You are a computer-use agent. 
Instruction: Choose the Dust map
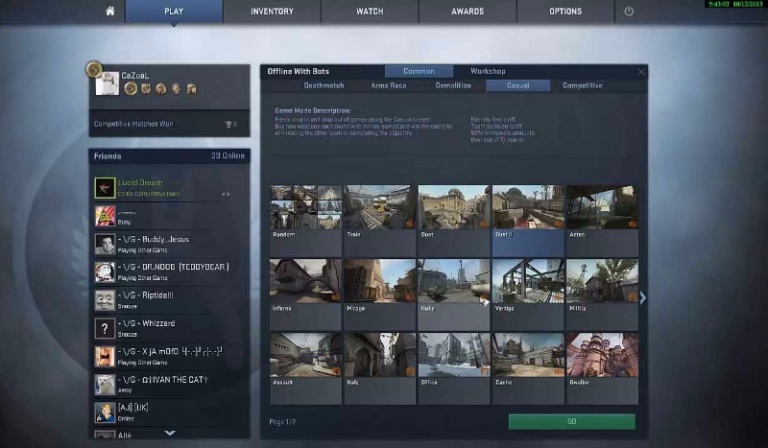(x=454, y=220)
